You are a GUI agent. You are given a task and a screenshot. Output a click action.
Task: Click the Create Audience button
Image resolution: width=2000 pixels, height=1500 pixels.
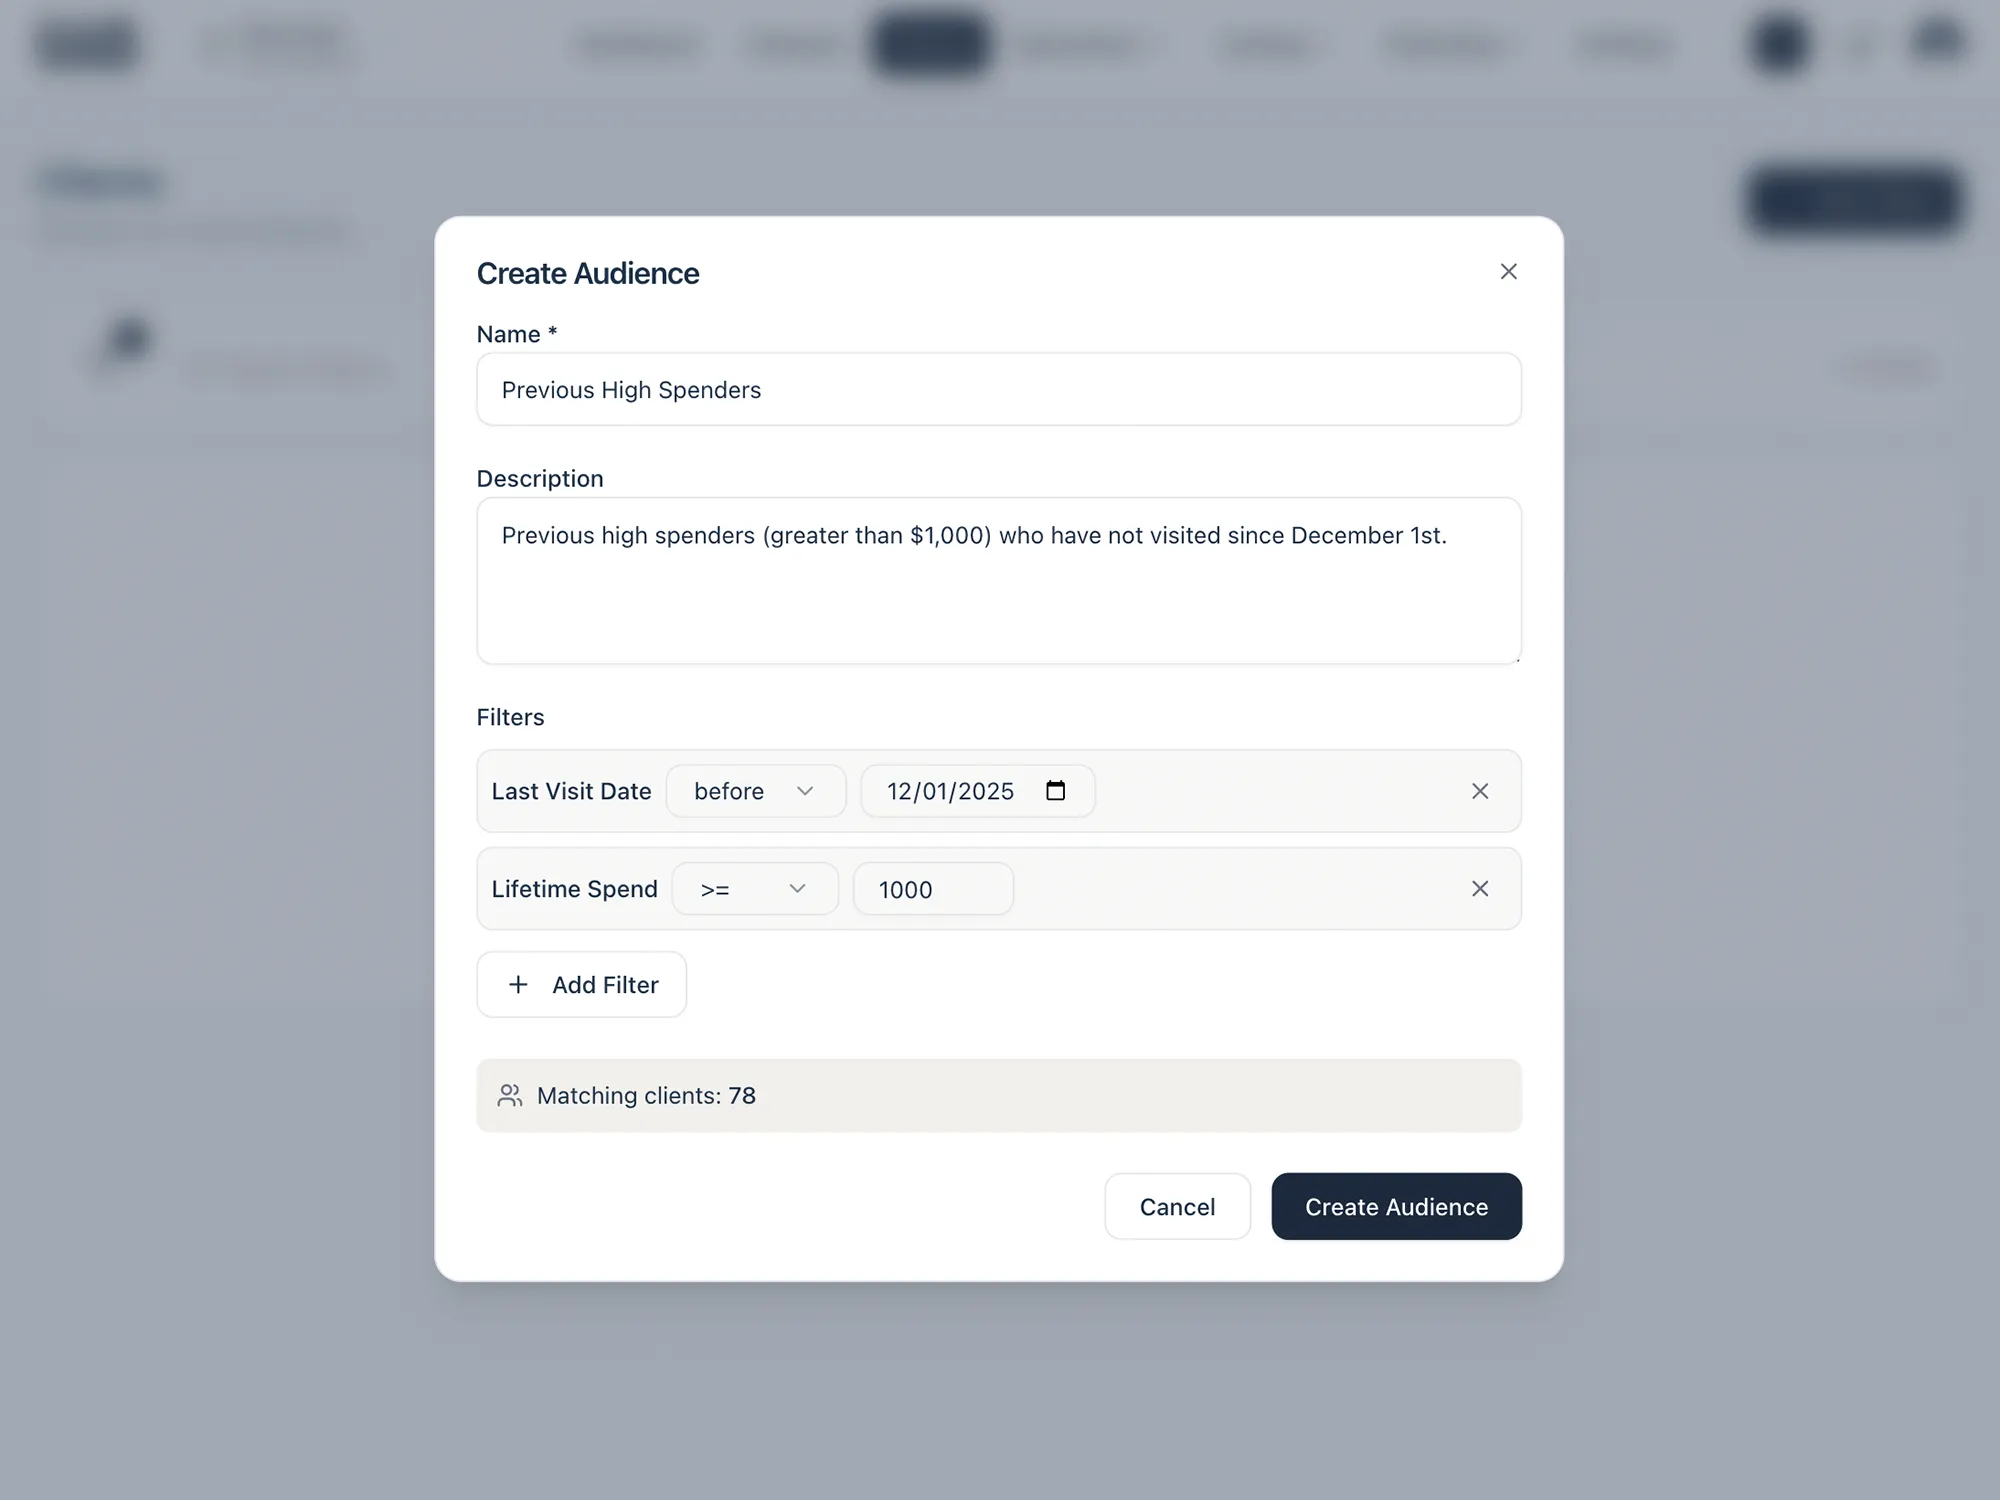1396,1206
